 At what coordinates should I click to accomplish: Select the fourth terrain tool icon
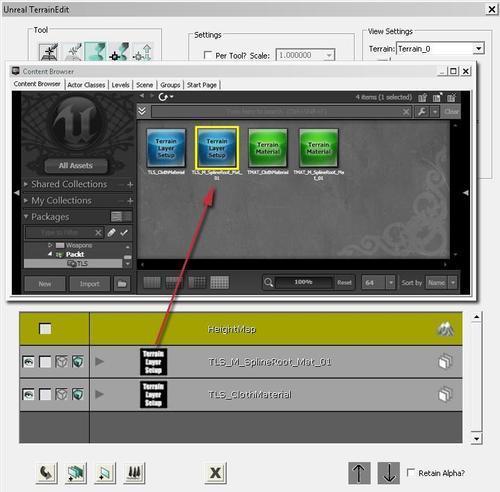(119, 52)
